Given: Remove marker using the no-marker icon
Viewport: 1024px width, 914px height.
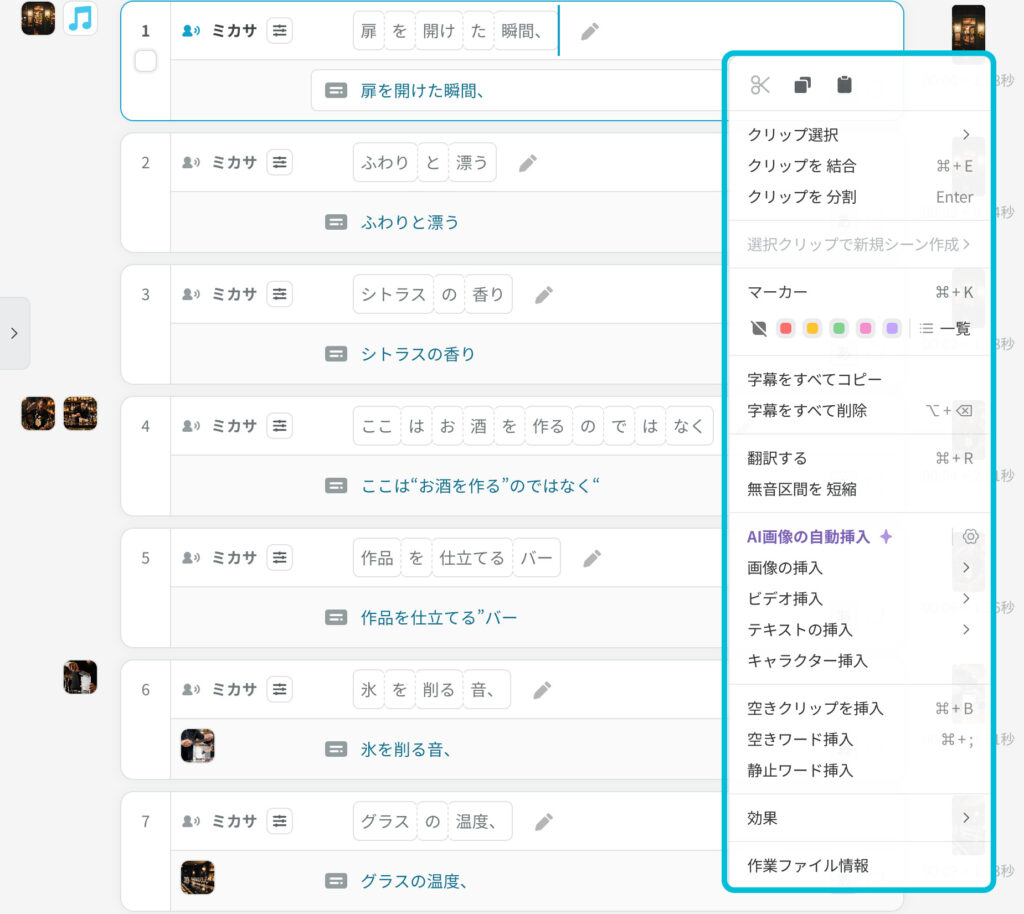Looking at the screenshot, I should tap(759, 328).
